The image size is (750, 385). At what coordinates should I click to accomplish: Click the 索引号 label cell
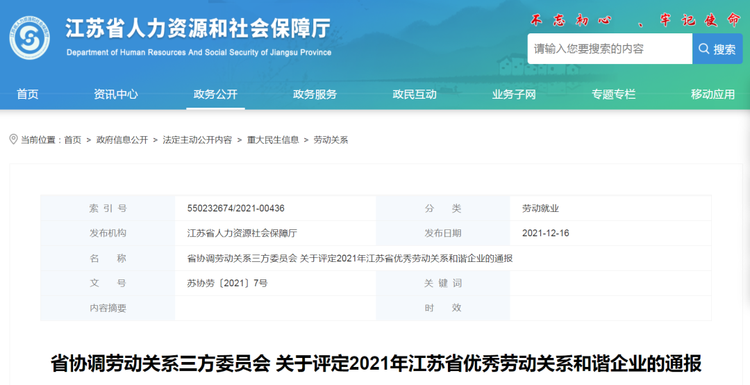(108, 209)
